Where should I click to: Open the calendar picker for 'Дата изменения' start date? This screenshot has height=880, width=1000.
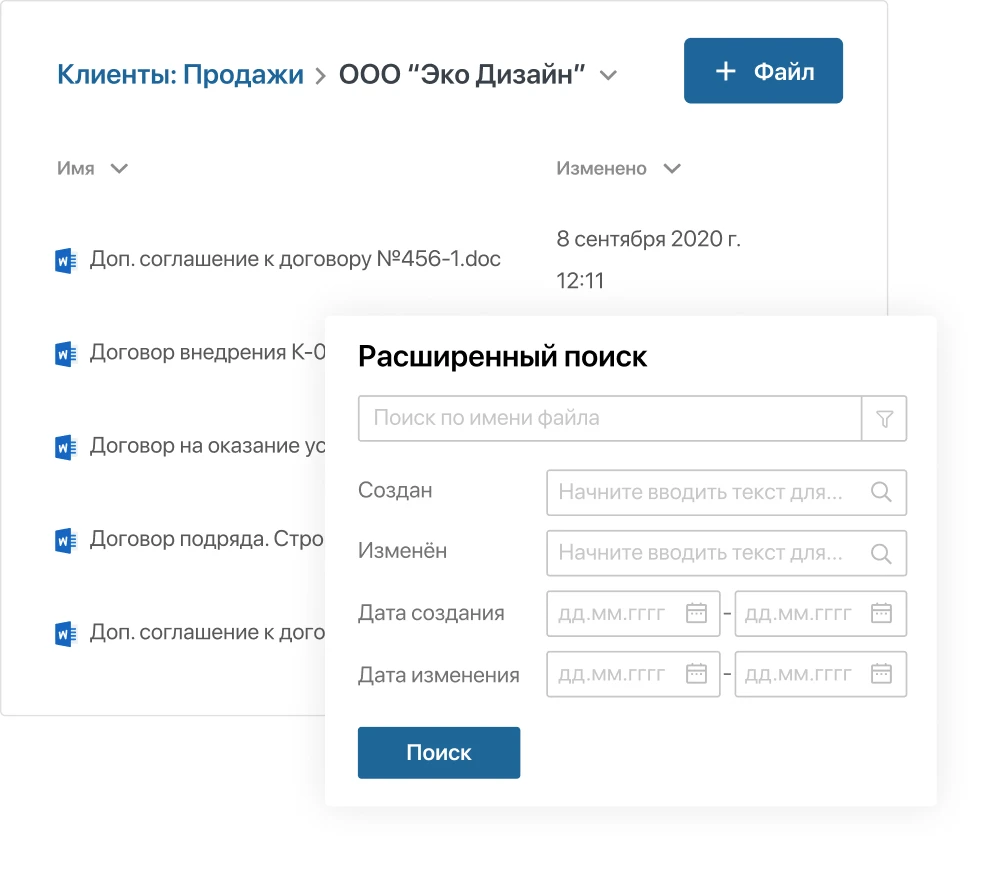[697, 674]
